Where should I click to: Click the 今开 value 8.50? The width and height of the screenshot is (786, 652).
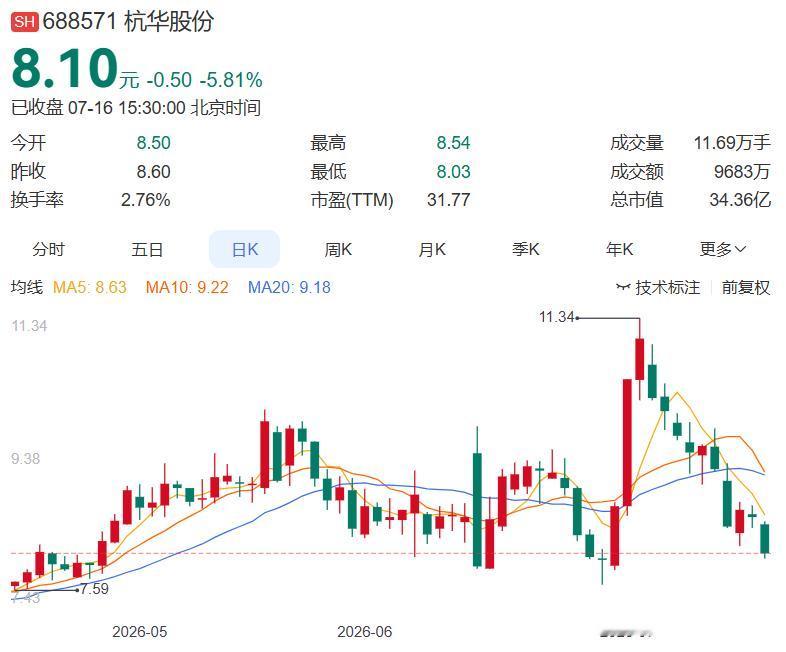click(x=153, y=143)
